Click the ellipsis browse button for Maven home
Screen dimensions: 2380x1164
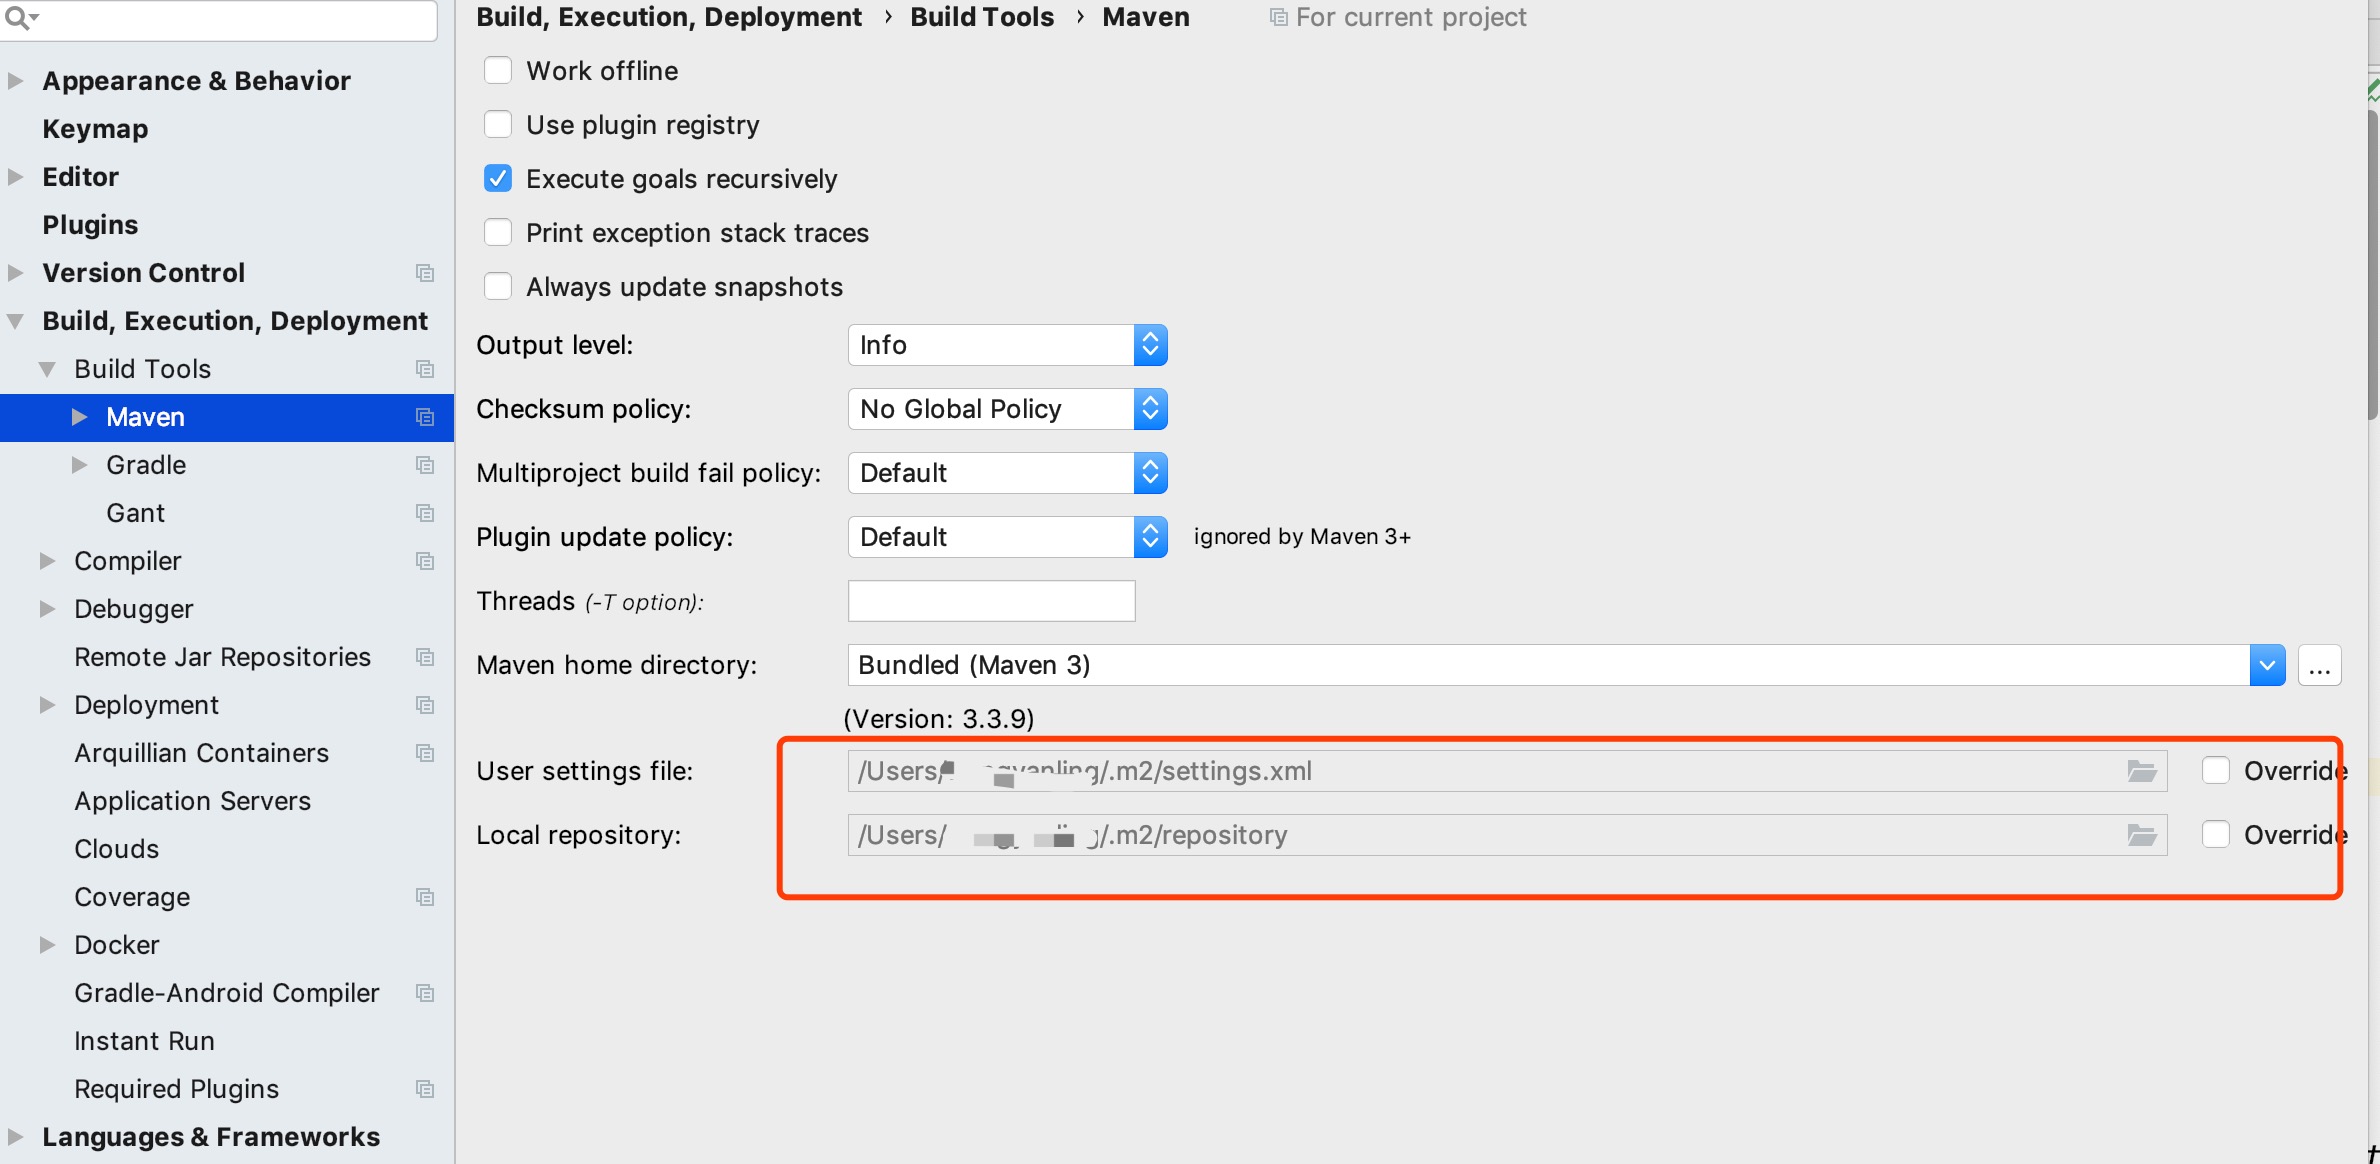[x=2319, y=665]
